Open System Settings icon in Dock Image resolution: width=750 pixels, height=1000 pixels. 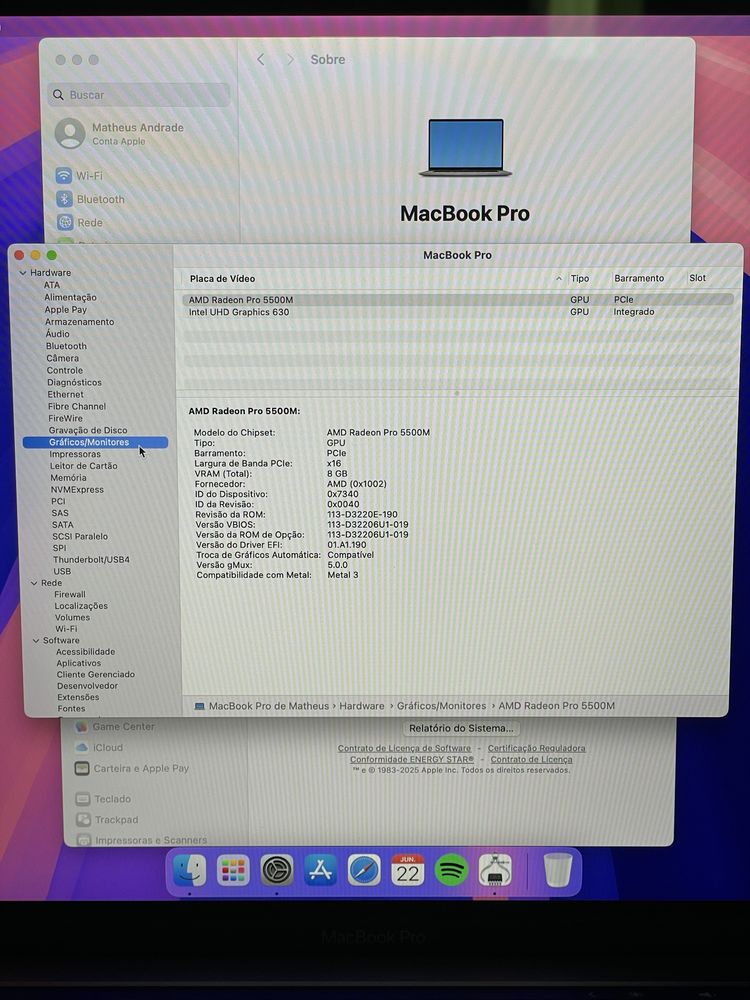point(277,870)
